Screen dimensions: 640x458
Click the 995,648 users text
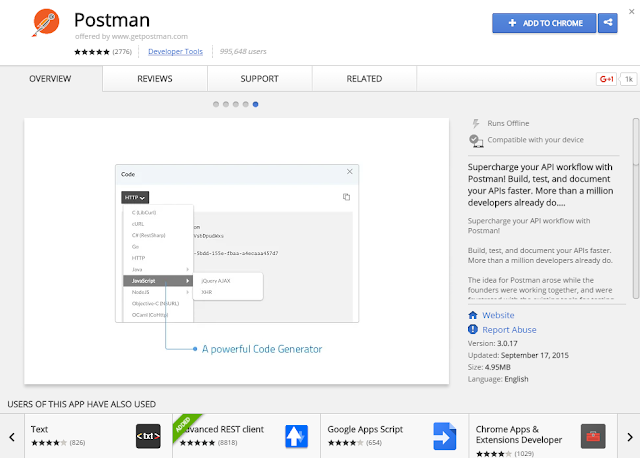tap(243, 51)
